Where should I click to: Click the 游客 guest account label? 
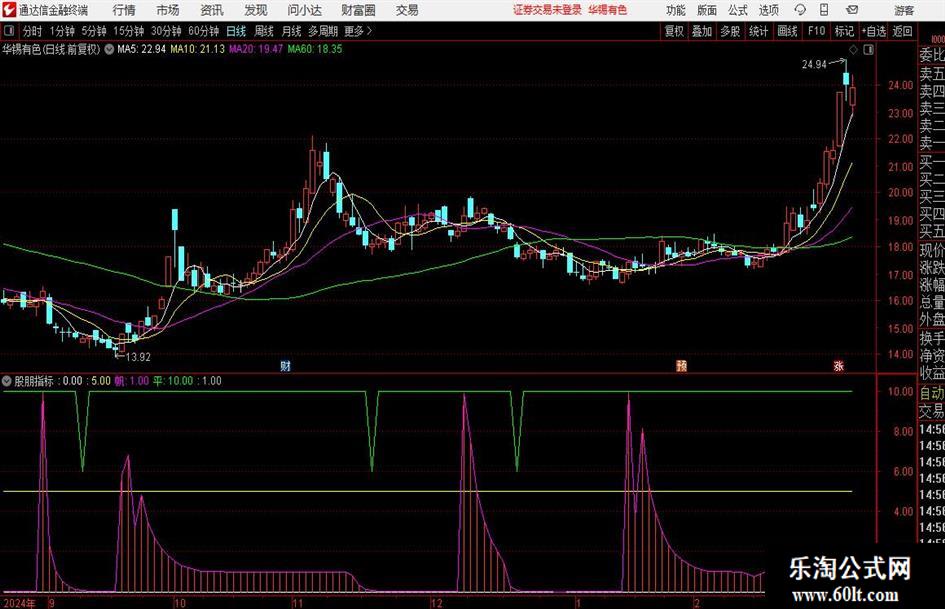point(904,10)
